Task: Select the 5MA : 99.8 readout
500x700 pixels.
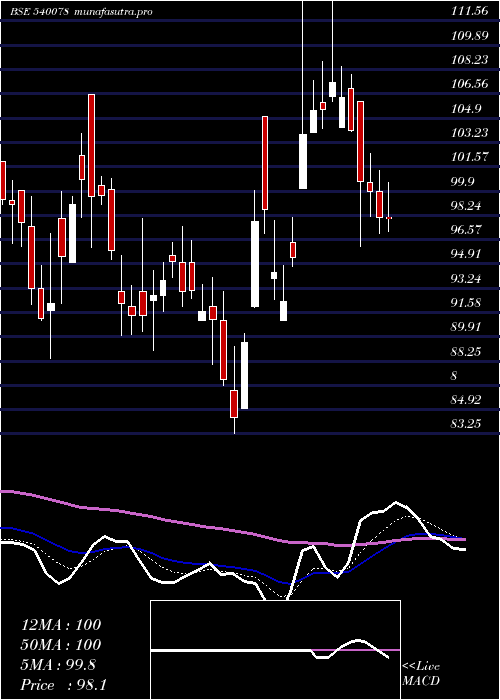Action: (x=58, y=665)
